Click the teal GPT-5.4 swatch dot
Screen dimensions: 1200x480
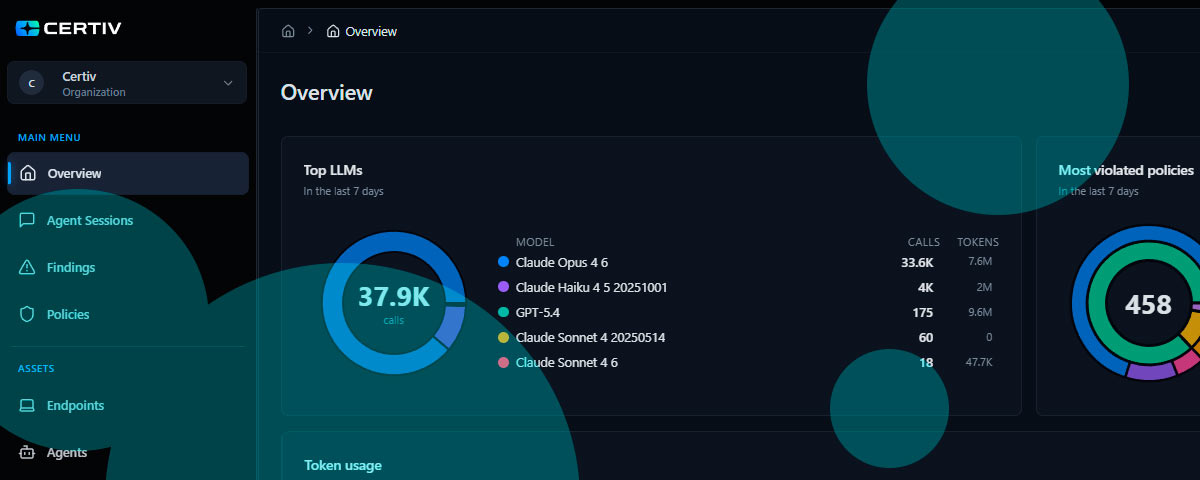click(503, 312)
